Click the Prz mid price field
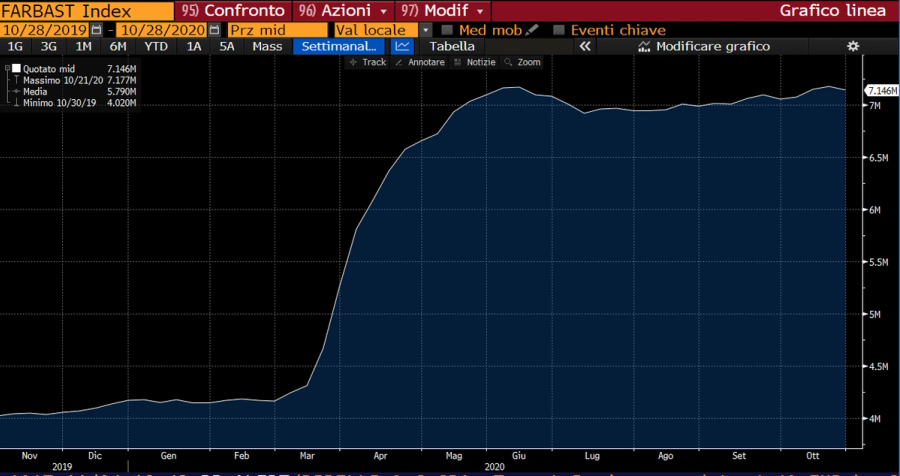This screenshot has width=900, height=476. [x=277, y=30]
